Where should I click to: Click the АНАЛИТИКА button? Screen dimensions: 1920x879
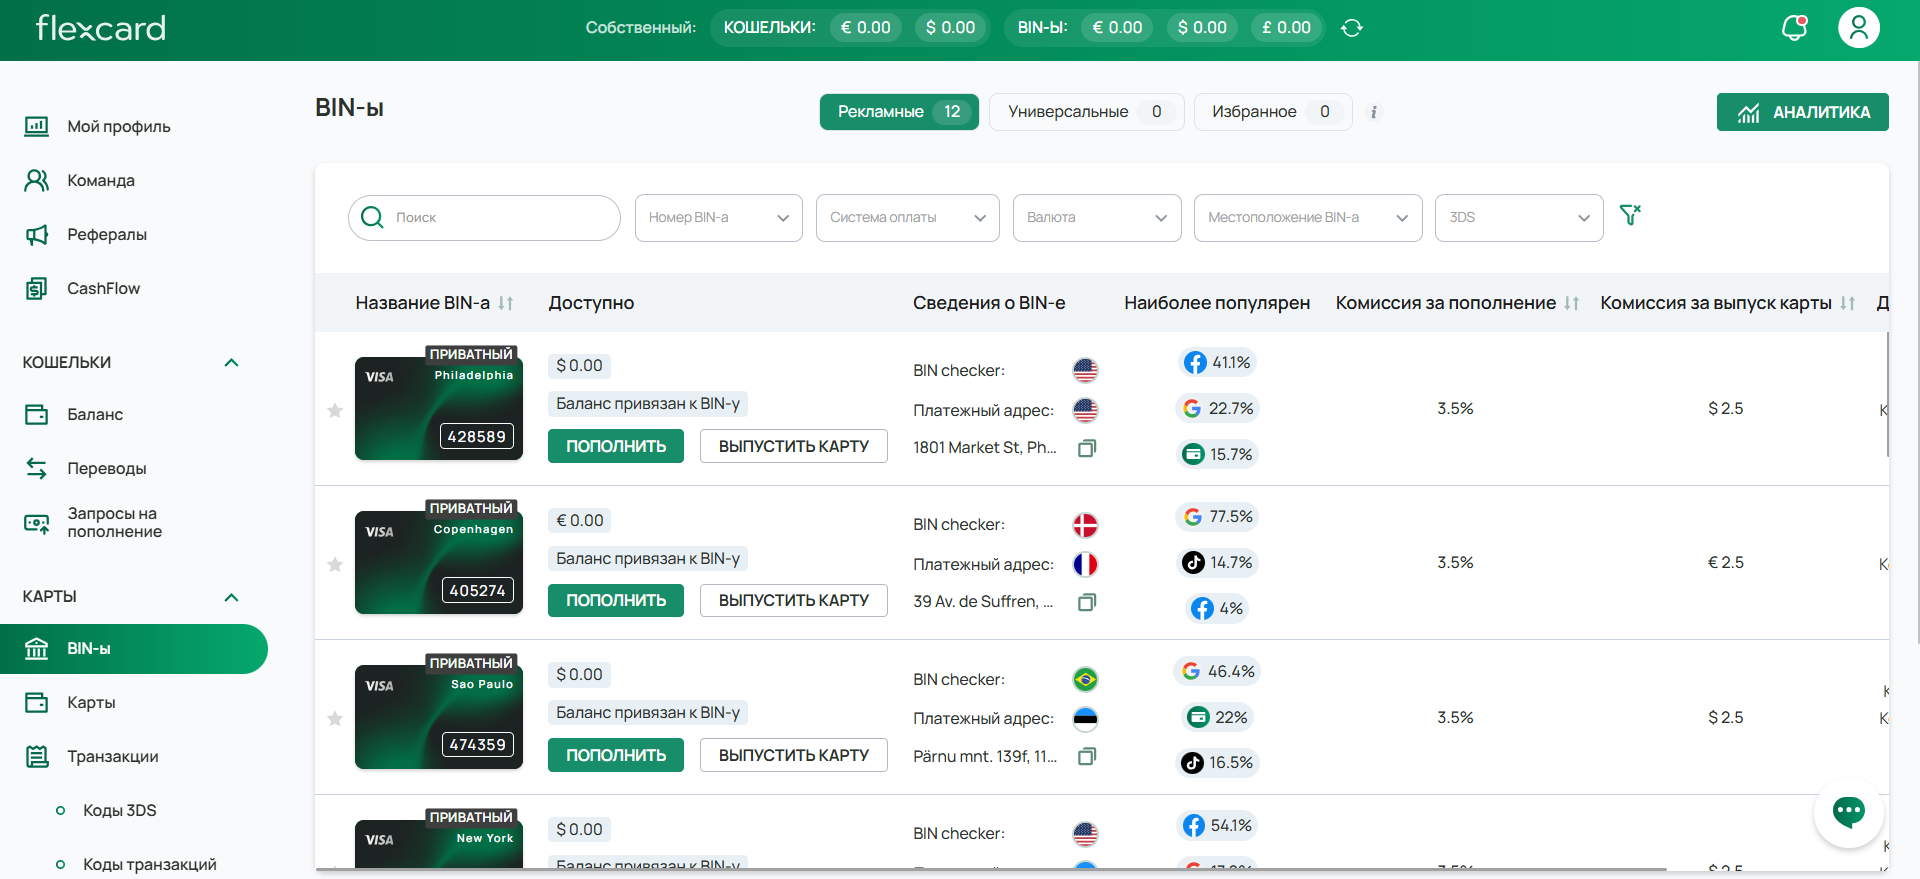1802,112
